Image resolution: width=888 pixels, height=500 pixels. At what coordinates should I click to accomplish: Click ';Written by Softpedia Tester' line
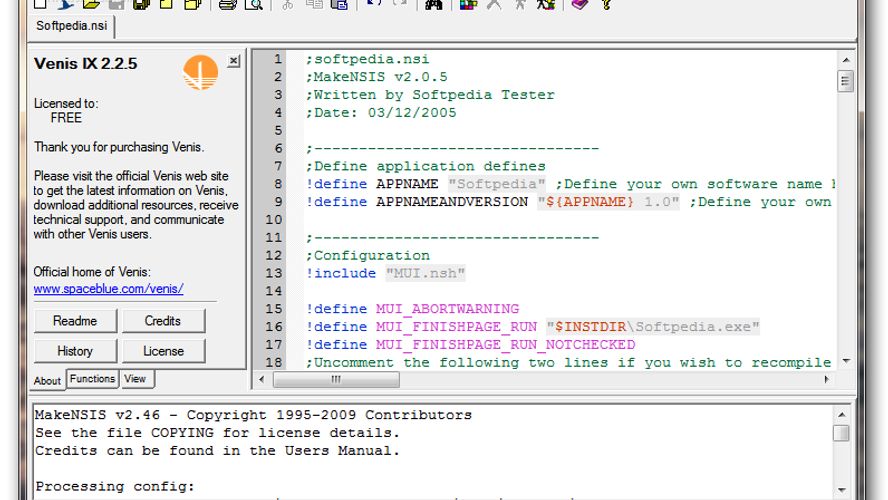pyautogui.click(x=430, y=95)
